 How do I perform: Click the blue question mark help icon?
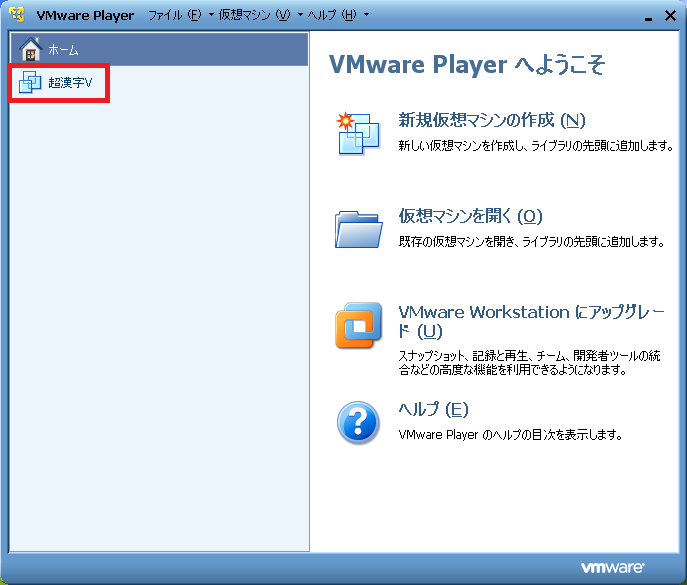[358, 423]
